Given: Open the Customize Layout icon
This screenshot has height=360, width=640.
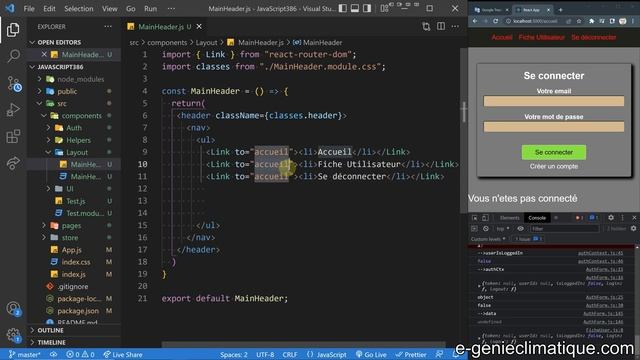Looking at the screenshot, I should point(384,9).
